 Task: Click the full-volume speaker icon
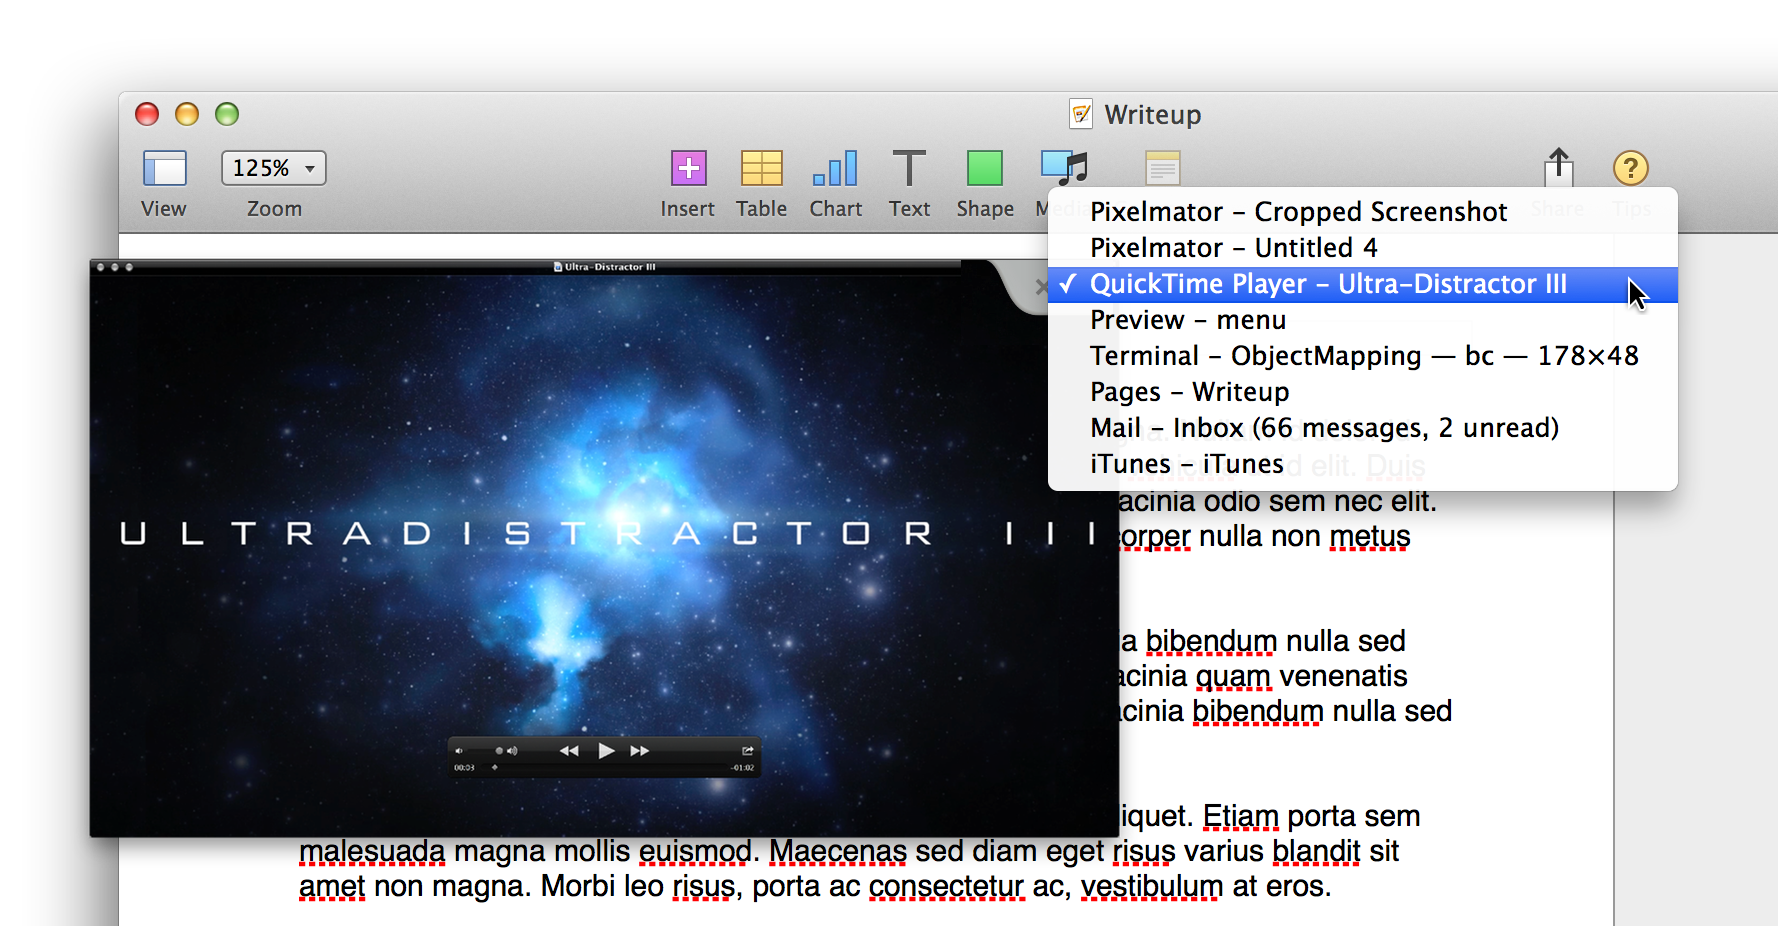[512, 750]
